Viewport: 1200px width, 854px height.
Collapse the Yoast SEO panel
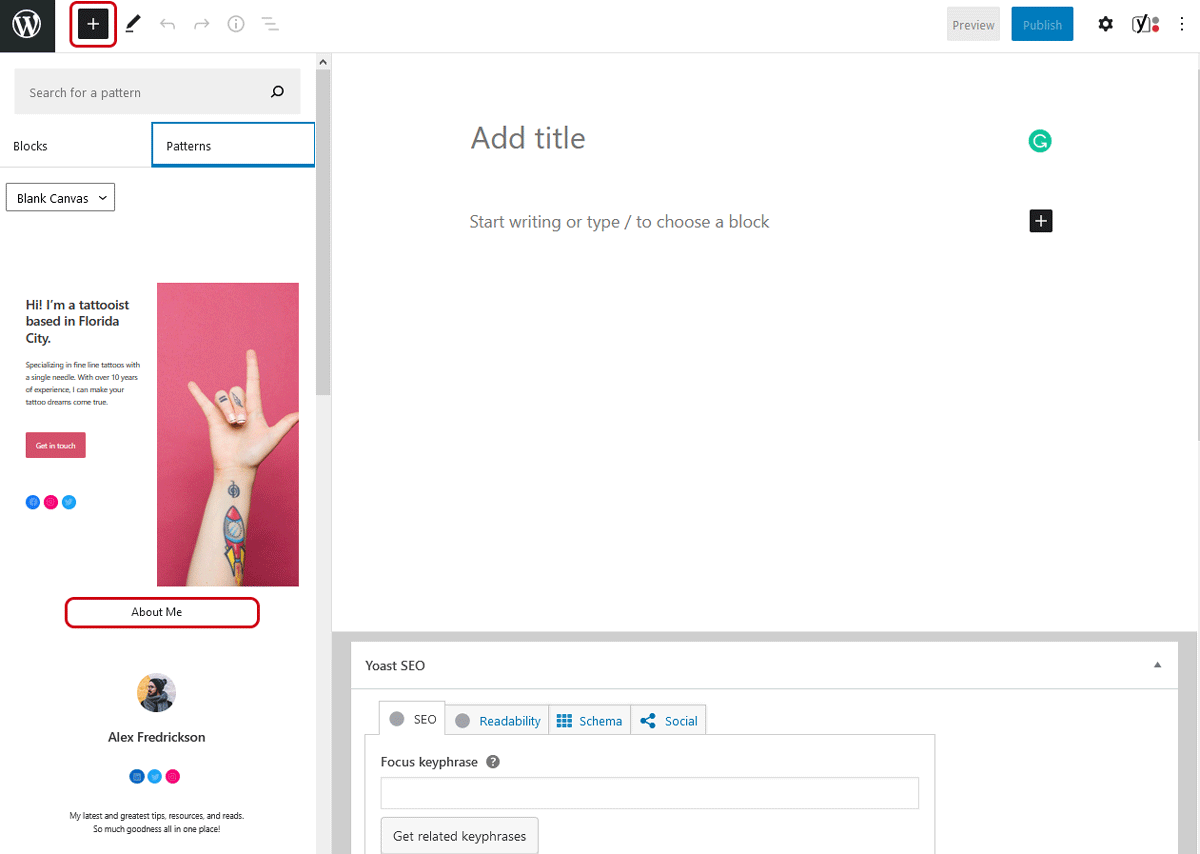(1157, 665)
